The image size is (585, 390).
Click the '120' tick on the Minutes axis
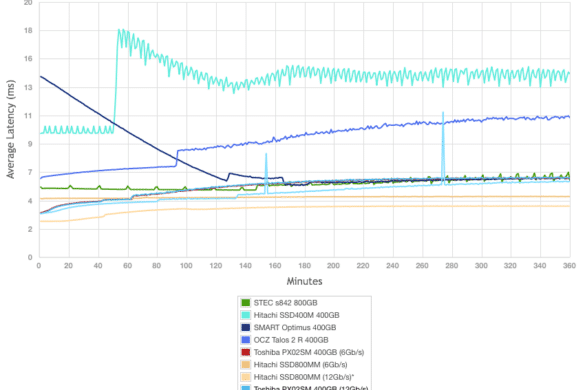pos(216,266)
